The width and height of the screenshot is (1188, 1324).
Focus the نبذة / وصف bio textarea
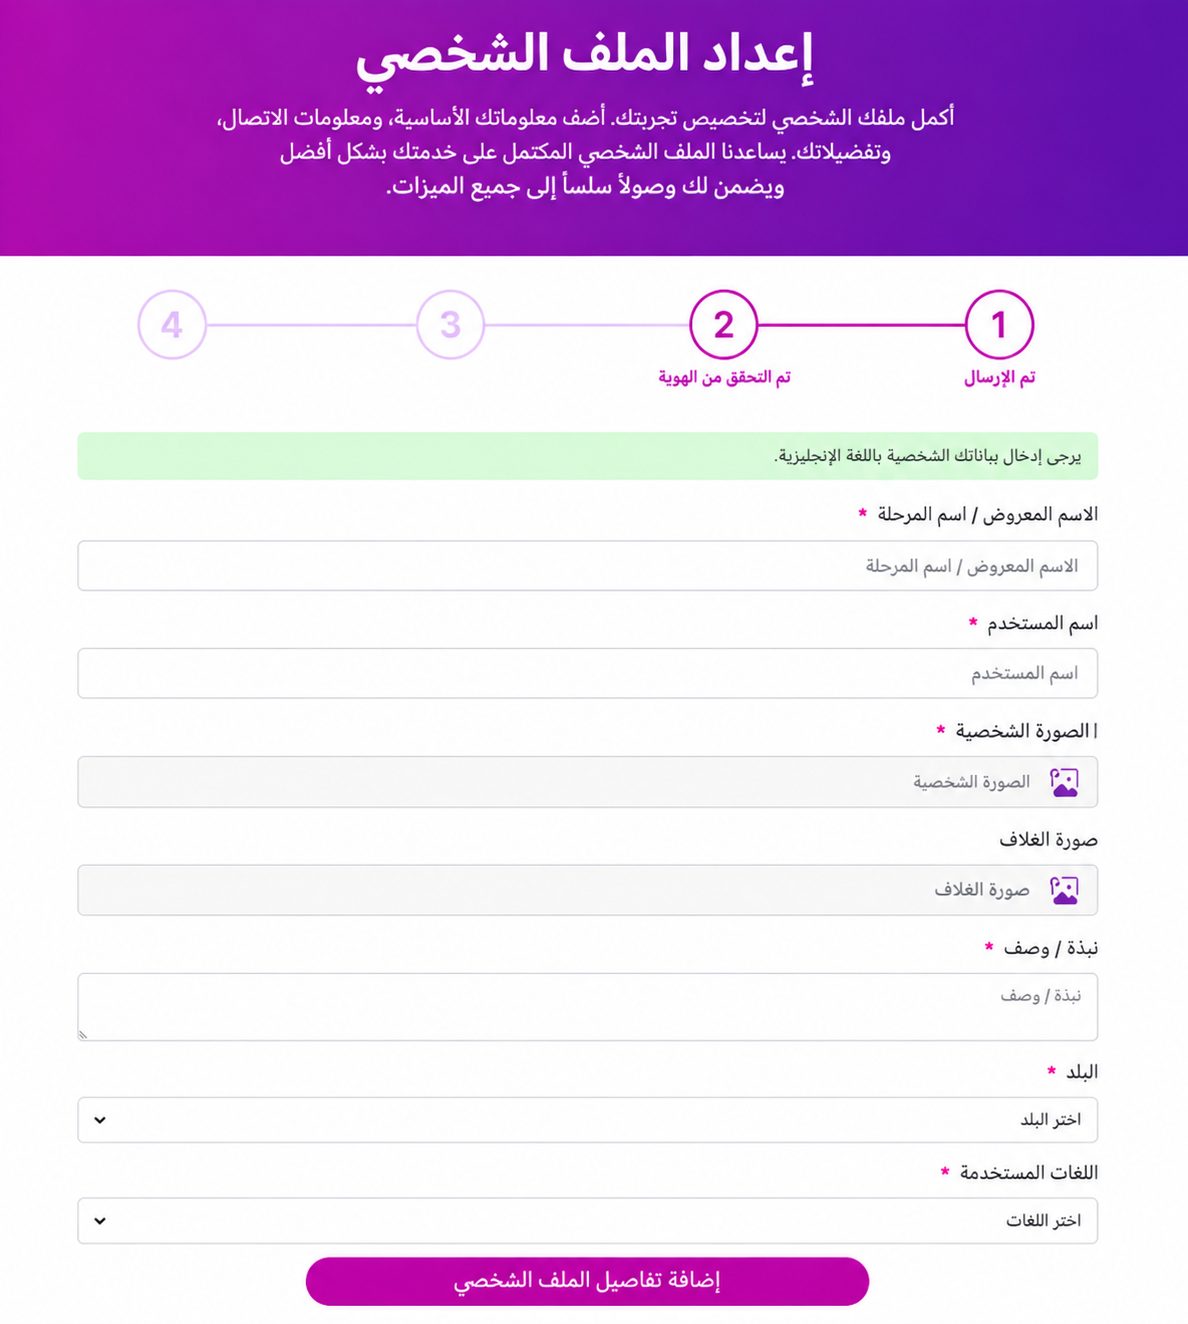(588, 1007)
